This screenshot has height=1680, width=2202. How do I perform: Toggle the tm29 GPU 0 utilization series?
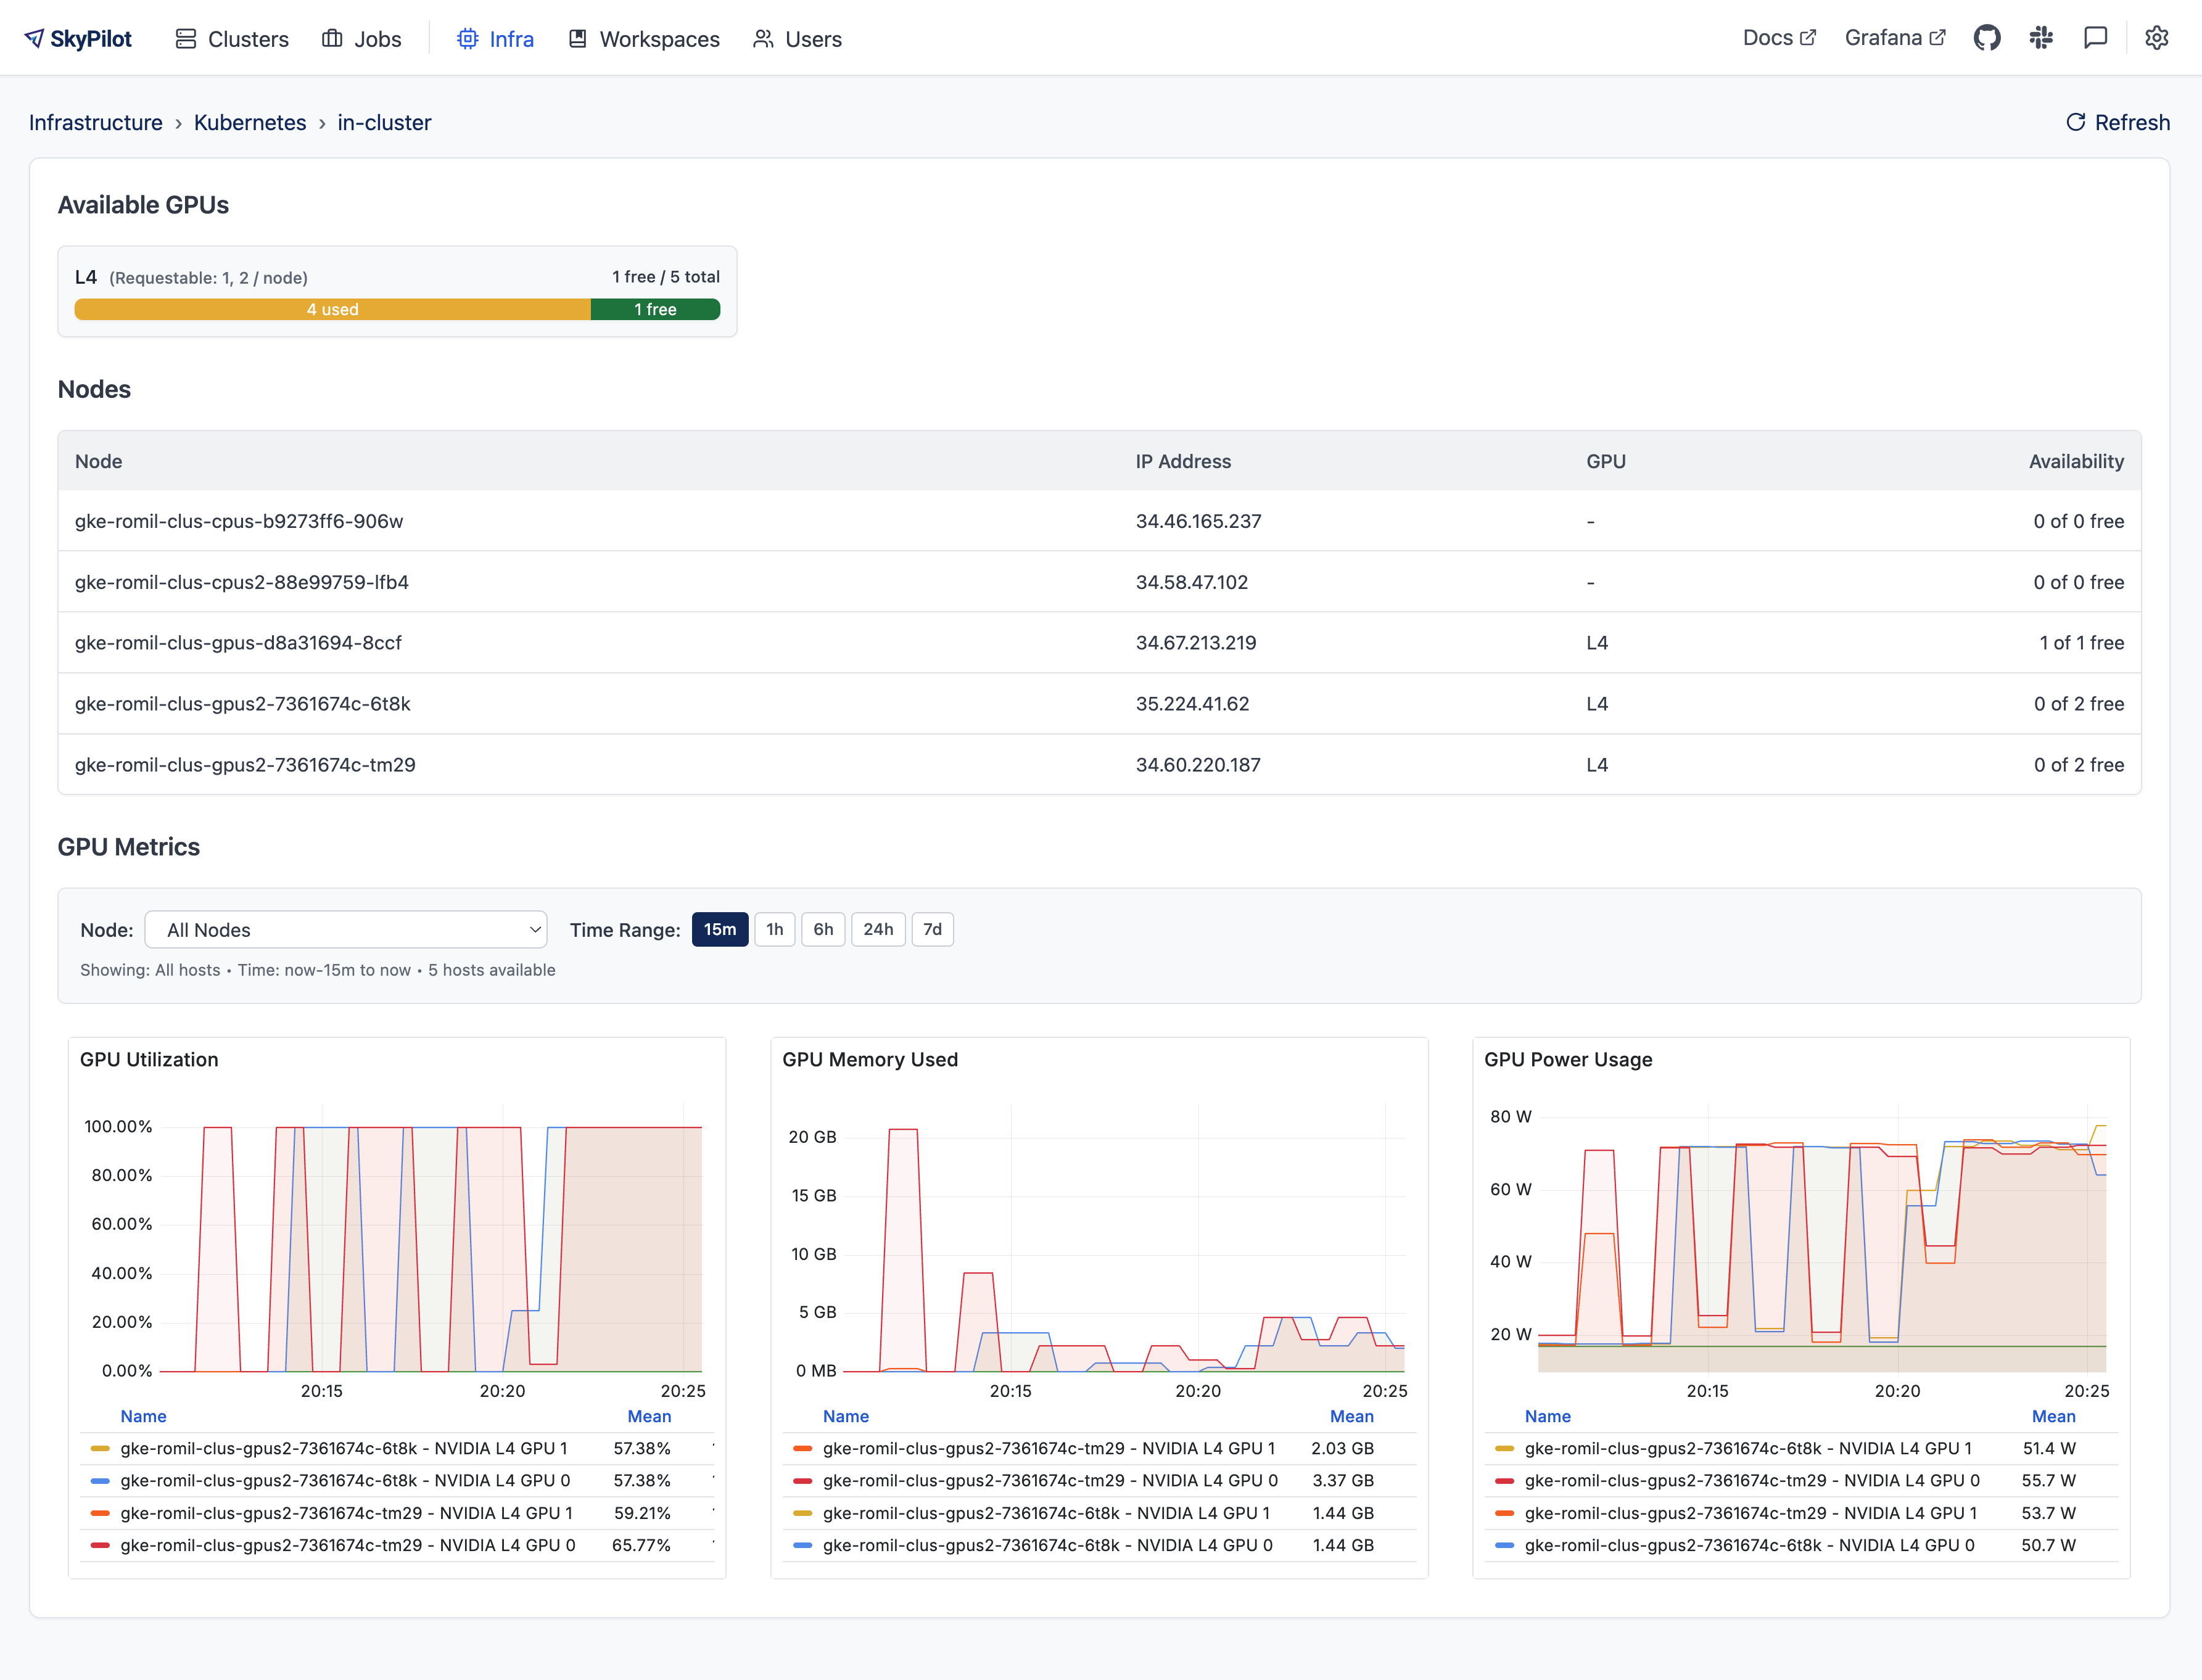pyautogui.click(x=345, y=1545)
